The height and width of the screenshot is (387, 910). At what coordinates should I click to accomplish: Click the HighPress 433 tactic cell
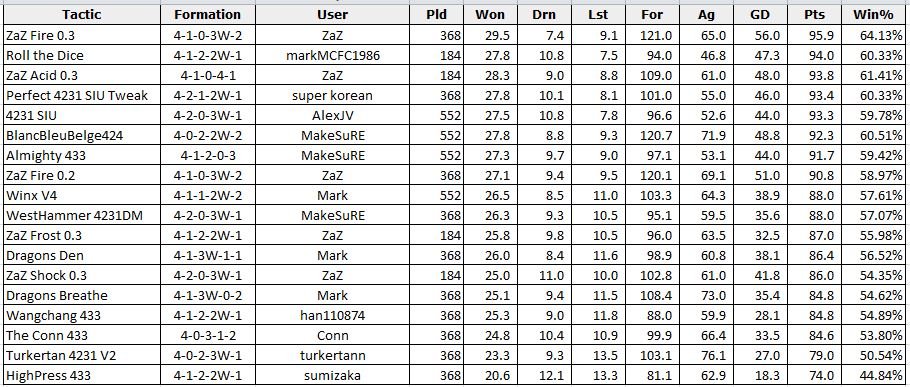click(x=81, y=375)
